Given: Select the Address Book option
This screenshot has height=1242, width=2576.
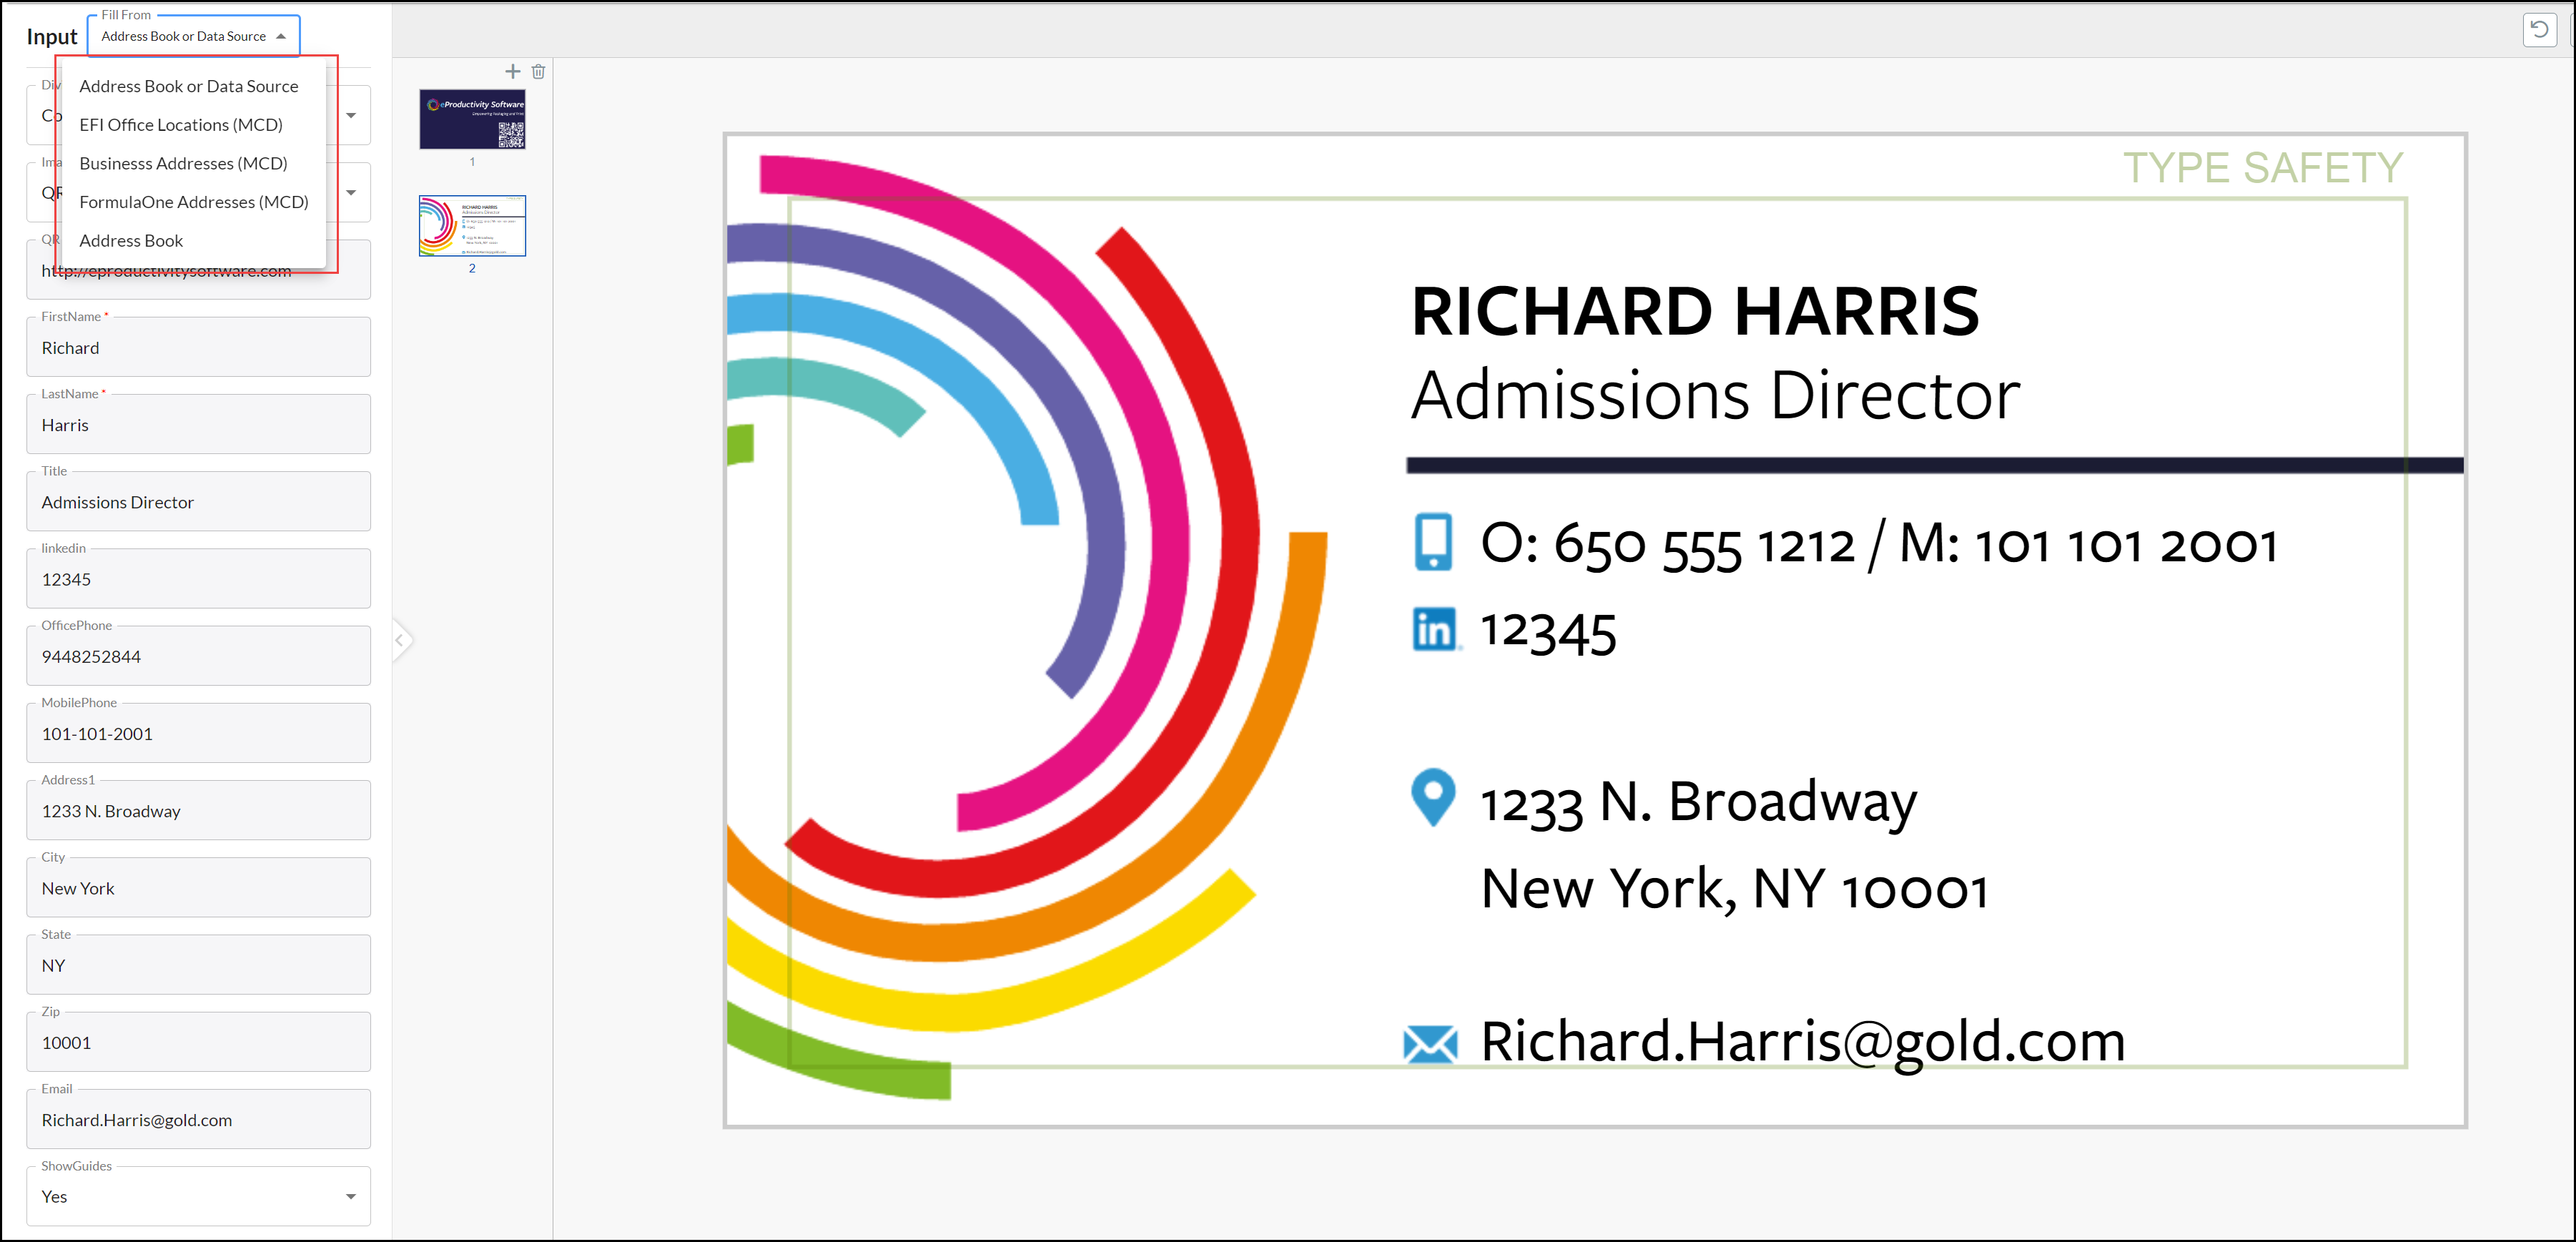Looking at the screenshot, I should [x=131, y=240].
